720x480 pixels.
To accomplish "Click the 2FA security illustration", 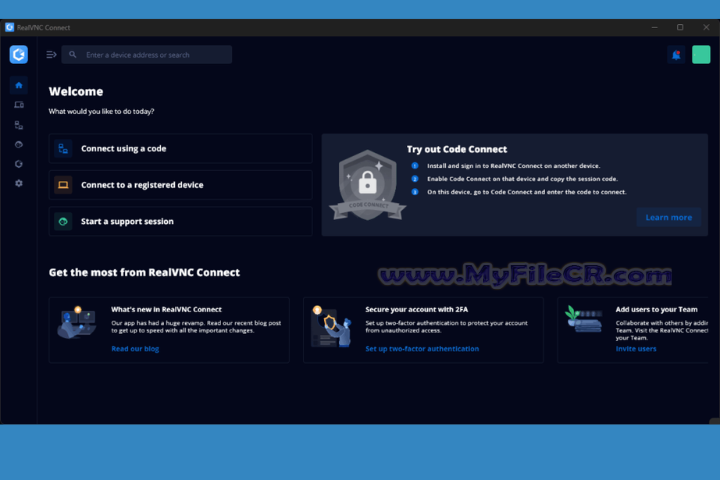I will 331,326.
